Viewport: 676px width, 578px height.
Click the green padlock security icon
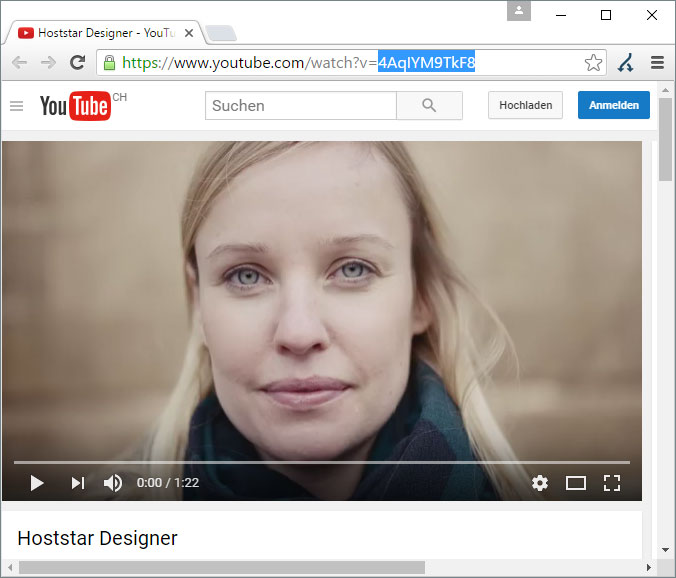point(110,63)
